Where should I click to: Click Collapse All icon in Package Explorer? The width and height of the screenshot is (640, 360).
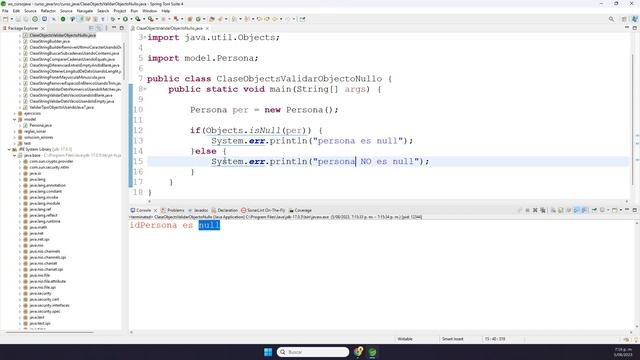point(91,28)
